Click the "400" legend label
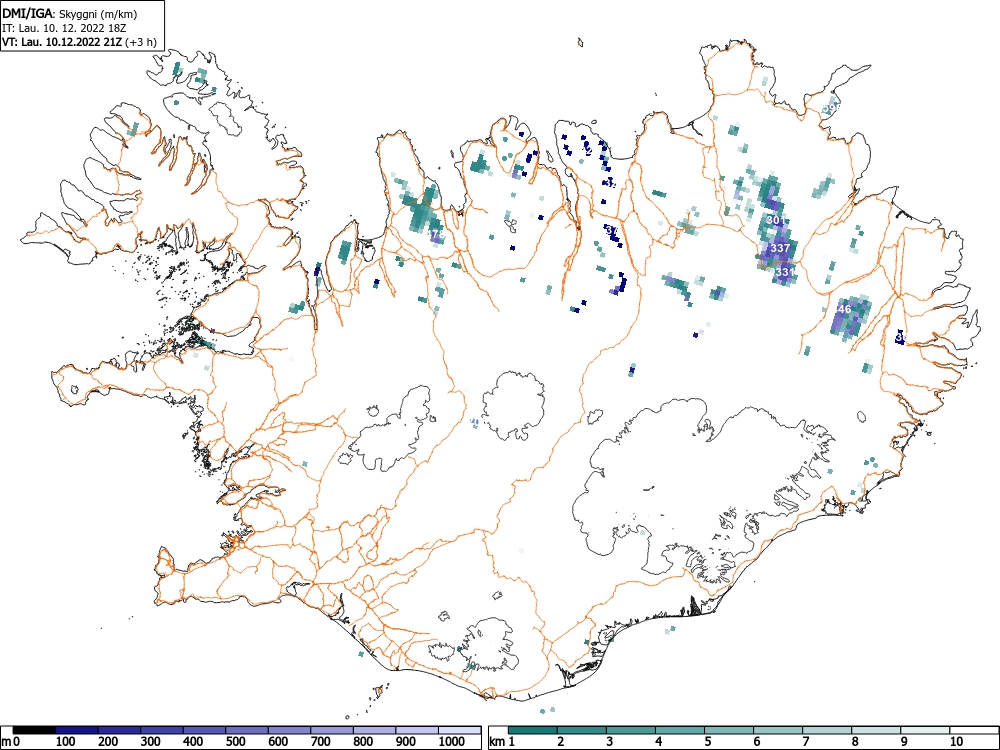Viewport: 1000px width, 750px height. pyautogui.click(x=193, y=742)
